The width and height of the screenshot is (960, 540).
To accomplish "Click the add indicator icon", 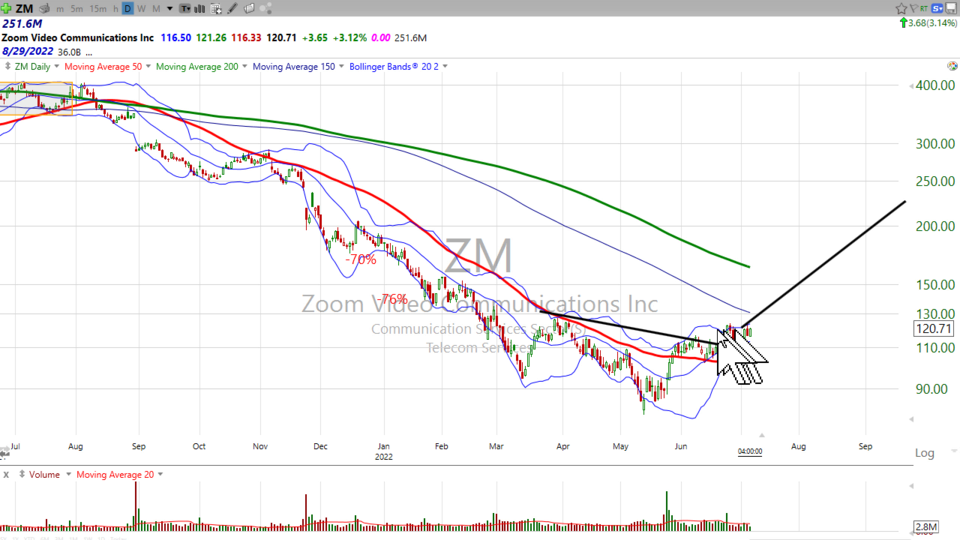I will tap(216, 9).
